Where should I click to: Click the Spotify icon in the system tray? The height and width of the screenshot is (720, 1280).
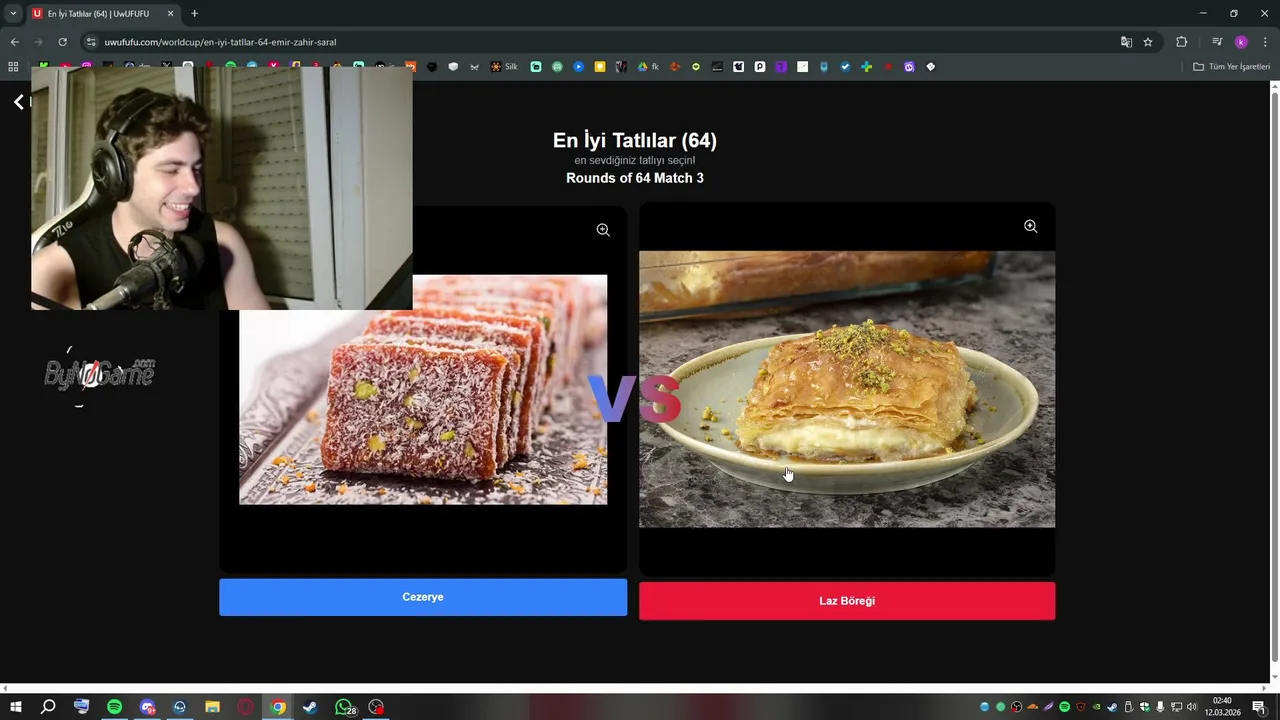[1064, 707]
